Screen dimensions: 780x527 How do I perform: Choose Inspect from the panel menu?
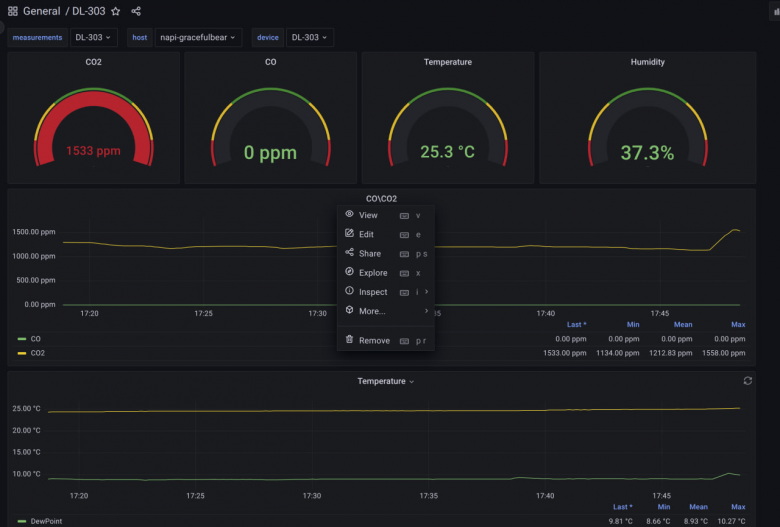click(x=386, y=292)
